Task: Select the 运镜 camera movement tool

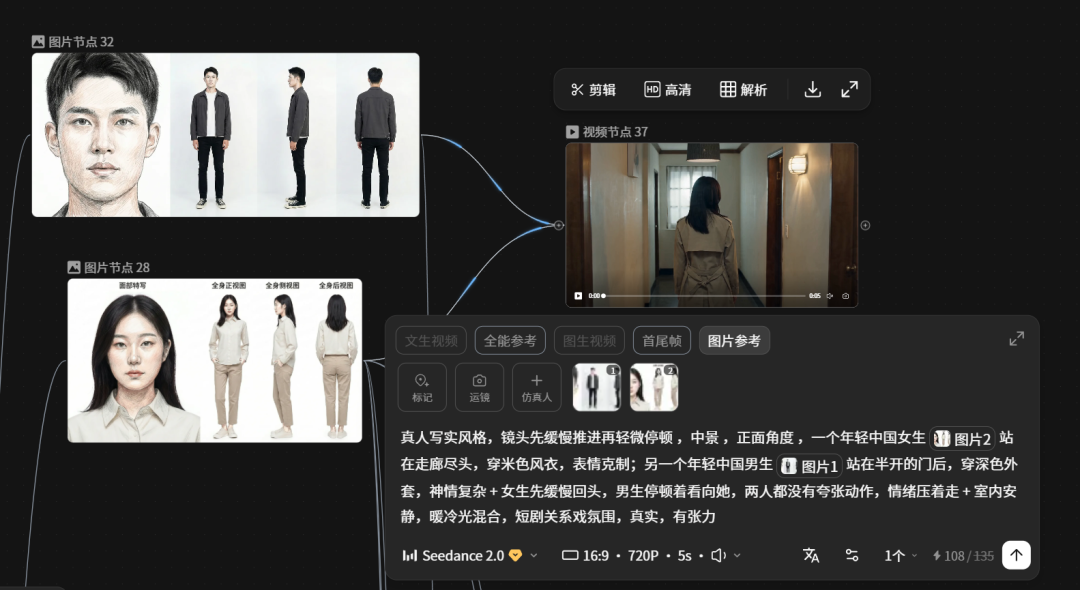Action: [x=479, y=387]
